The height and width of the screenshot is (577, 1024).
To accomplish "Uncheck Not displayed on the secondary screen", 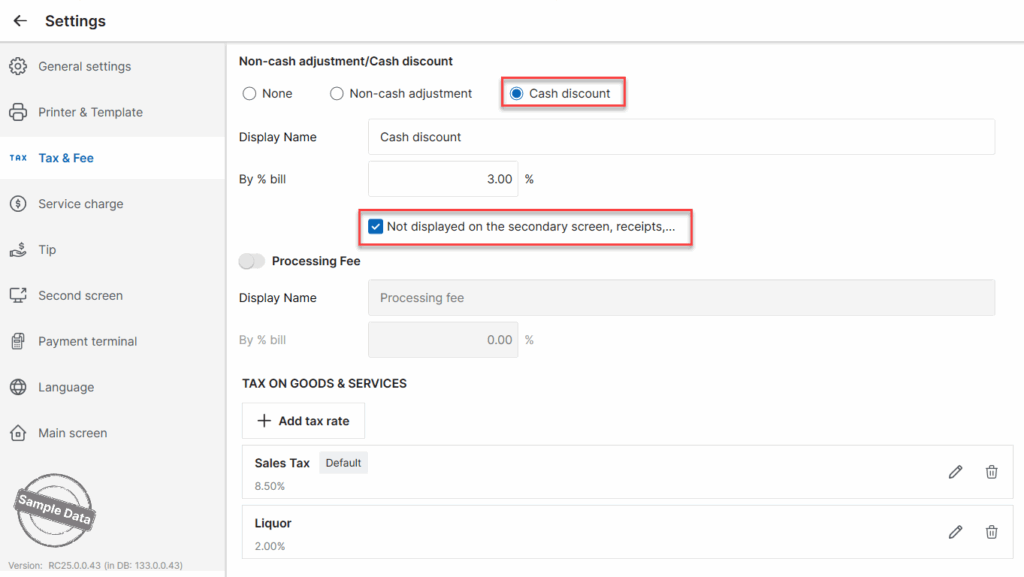I will point(375,227).
